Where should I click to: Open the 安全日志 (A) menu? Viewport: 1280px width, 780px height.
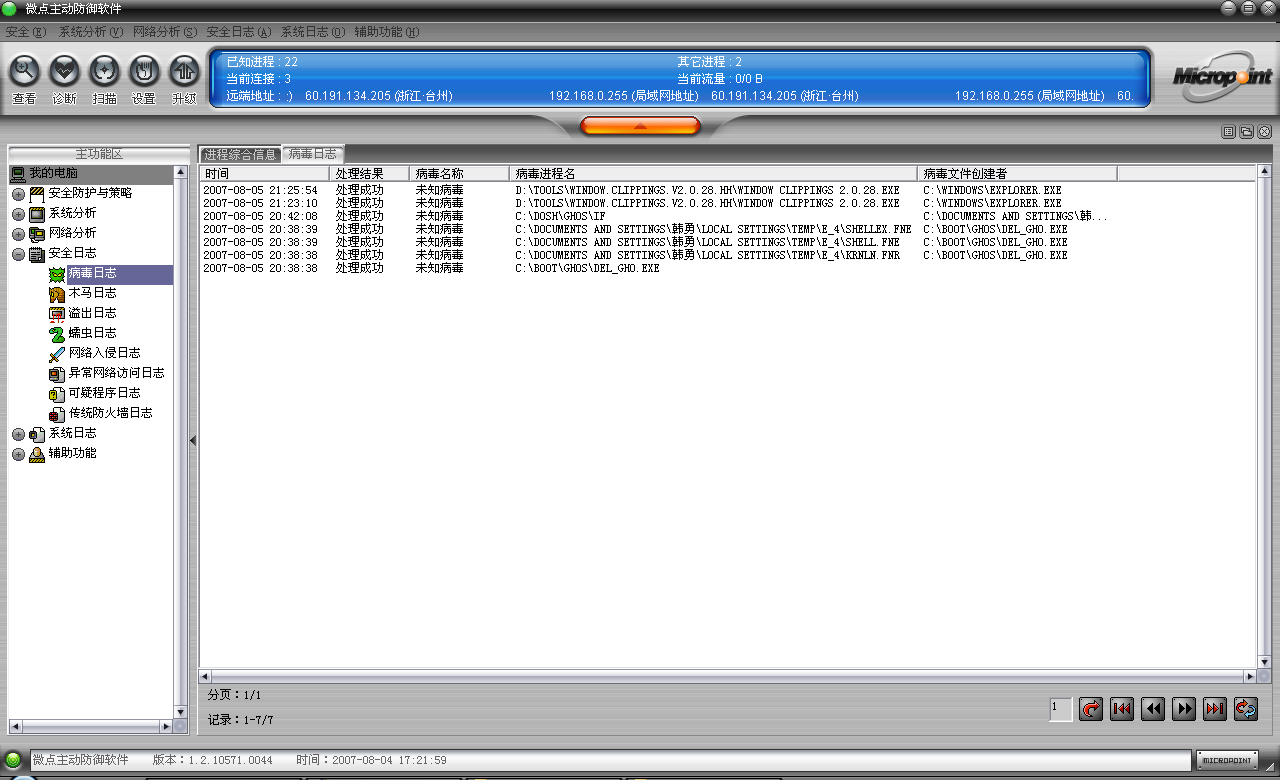[x=239, y=32]
